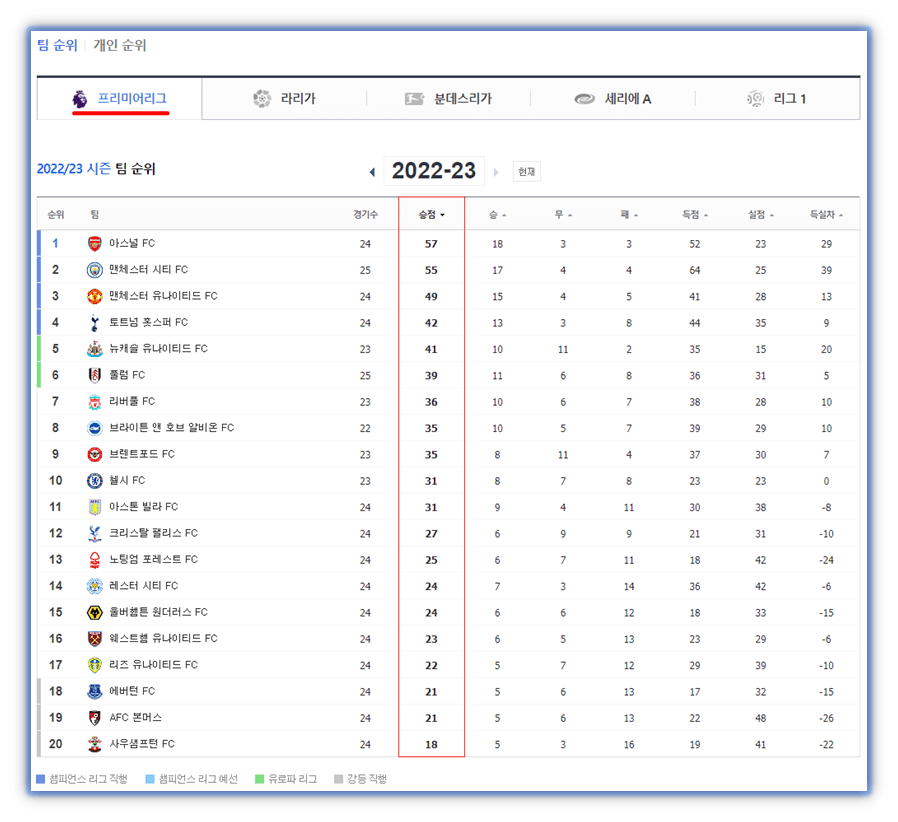Click the Manchester United FC crest icon
The height and width of the screenshot is (822, 898).
[x=94, y=296]
